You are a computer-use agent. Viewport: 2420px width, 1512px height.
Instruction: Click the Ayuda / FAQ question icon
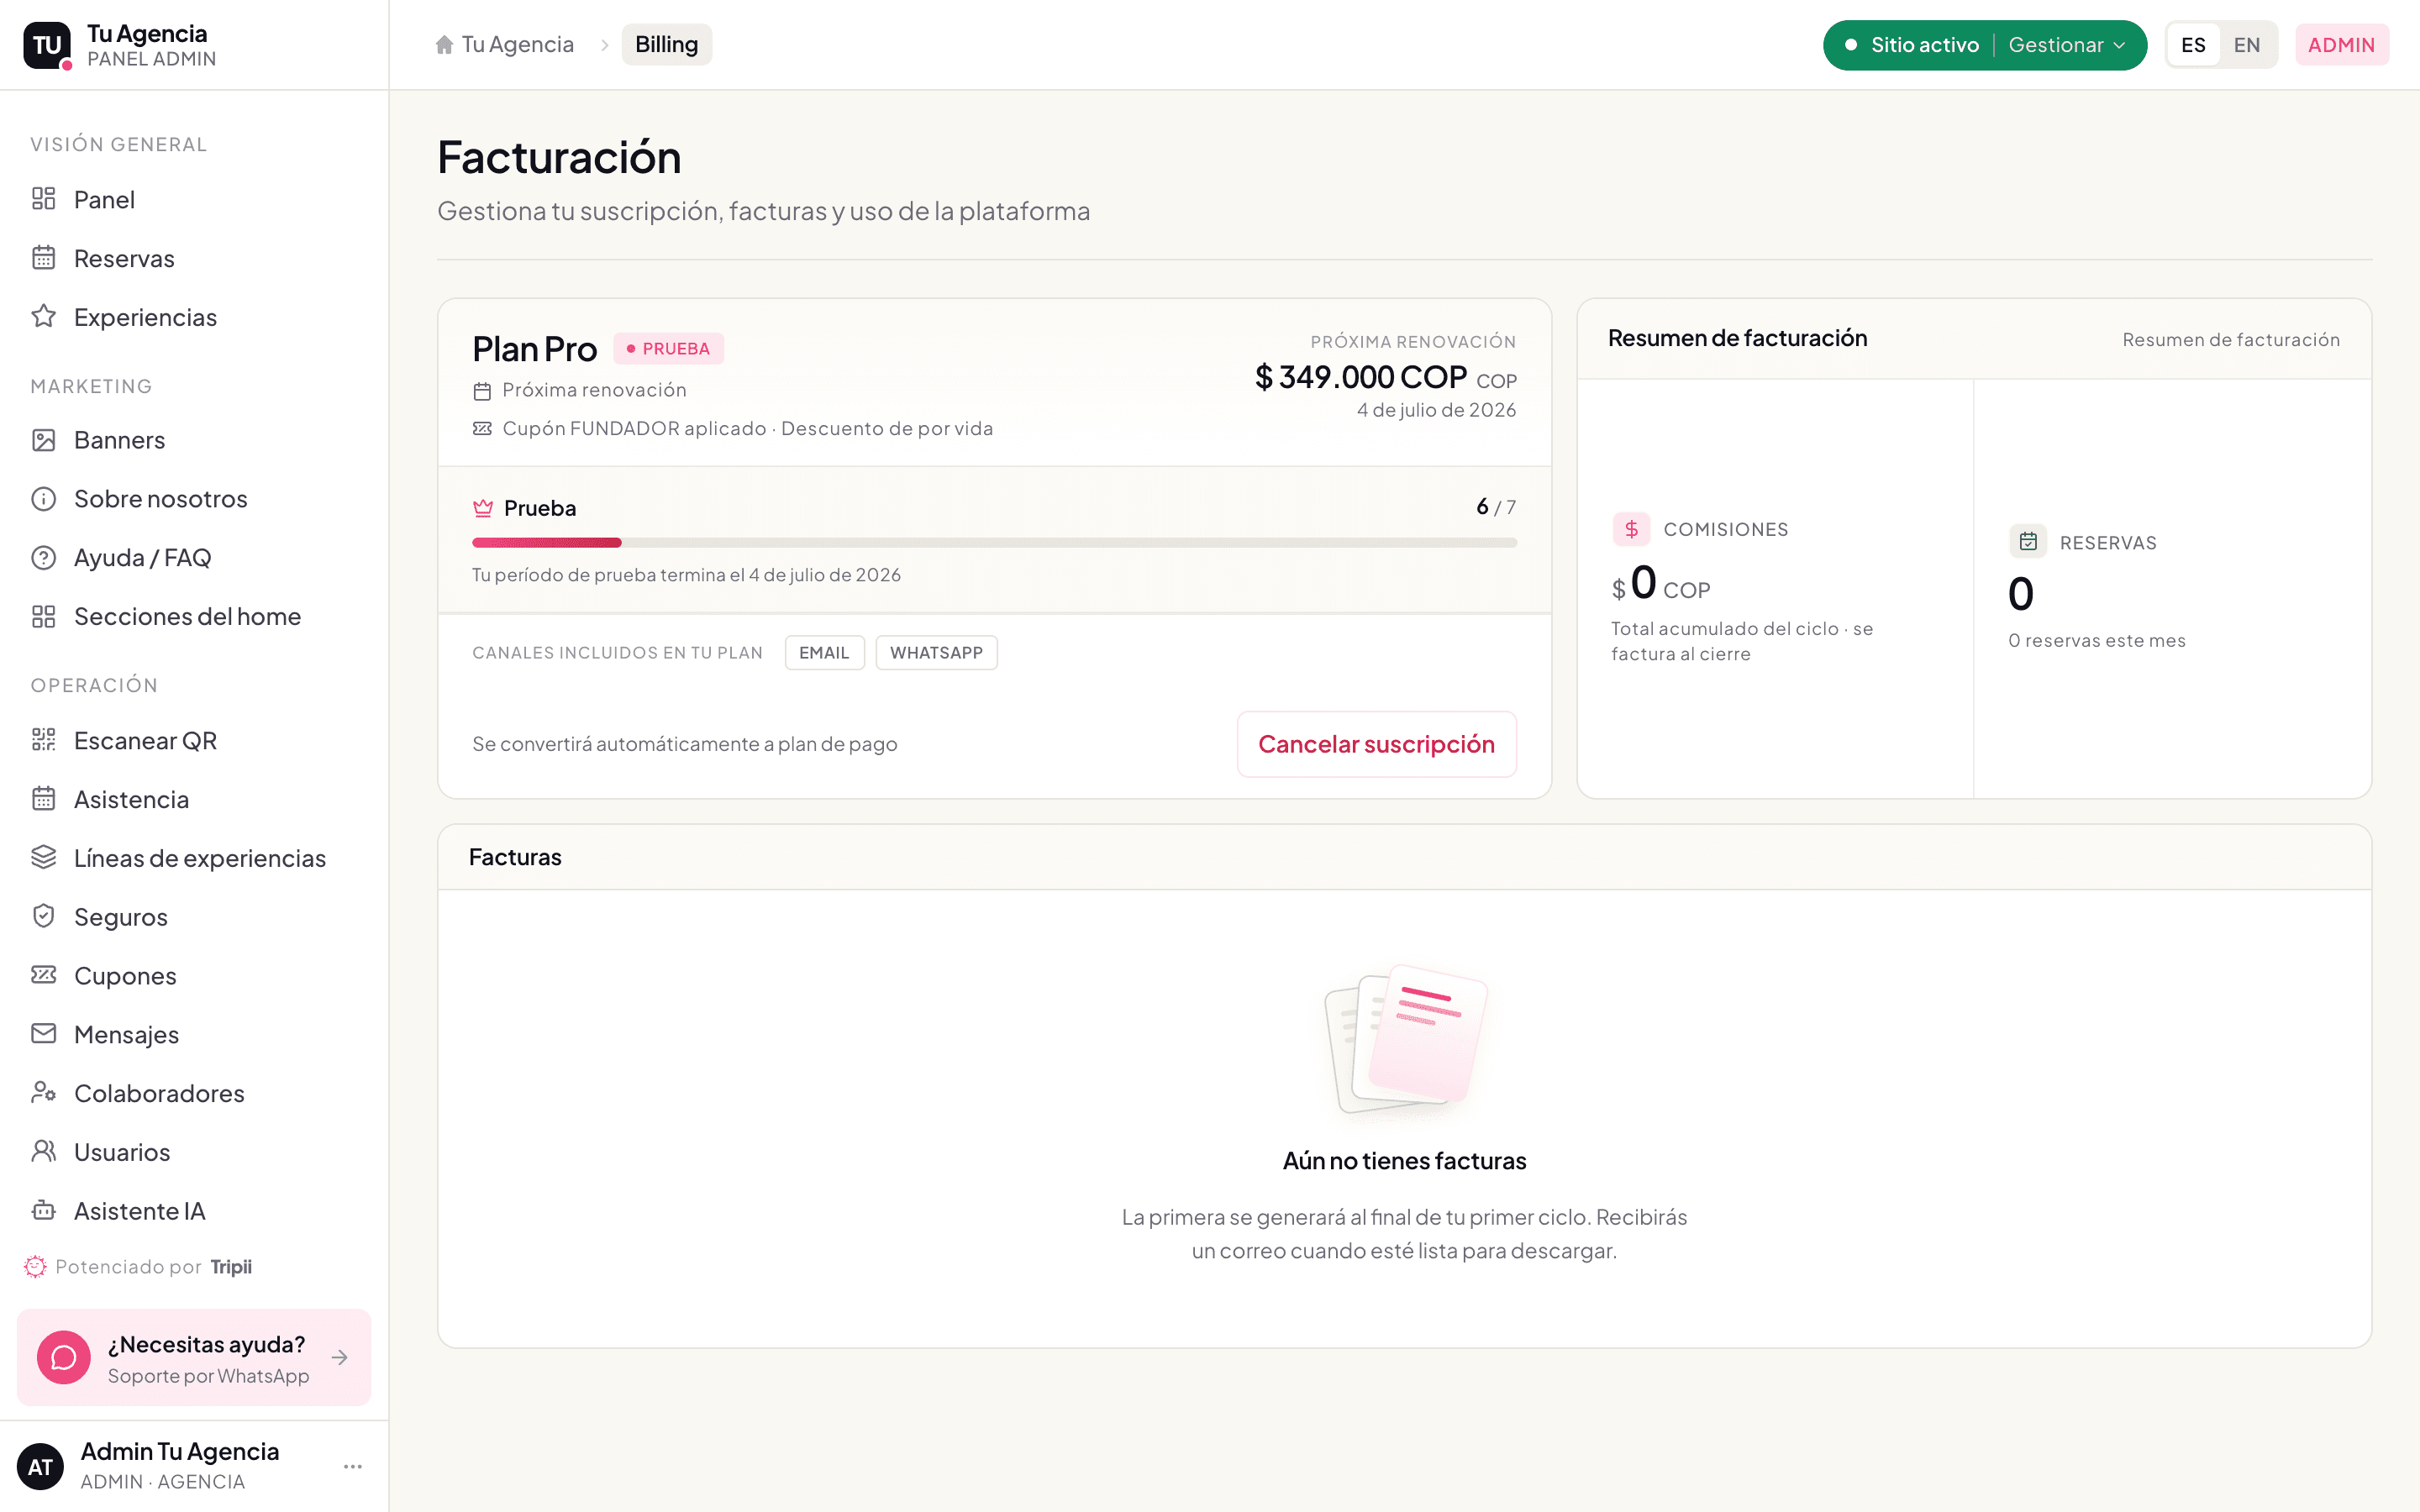point(43,557)
